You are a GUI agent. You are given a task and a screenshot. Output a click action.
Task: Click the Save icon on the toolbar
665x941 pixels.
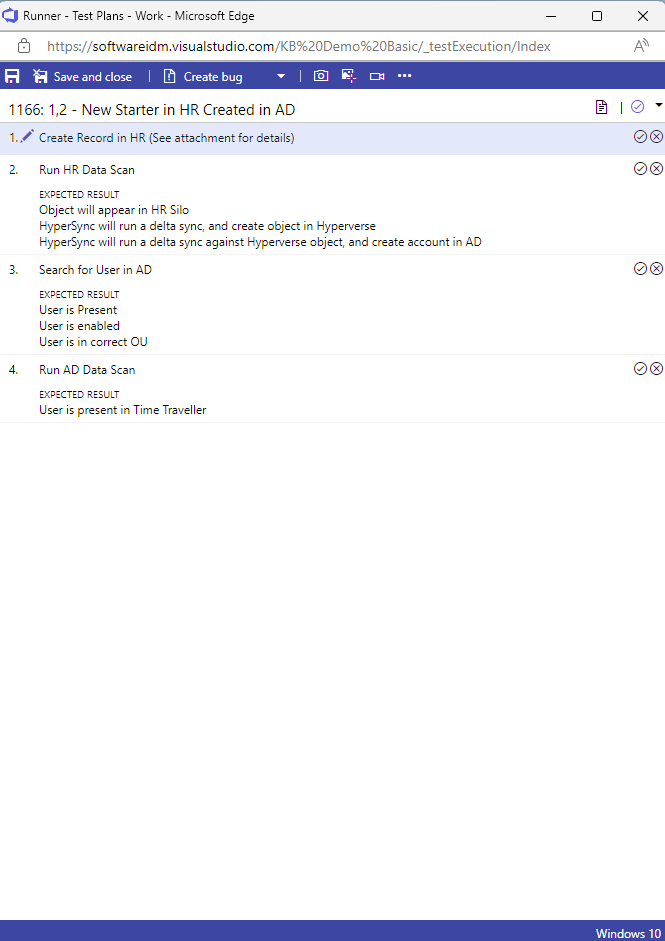(x=13, y=76)
